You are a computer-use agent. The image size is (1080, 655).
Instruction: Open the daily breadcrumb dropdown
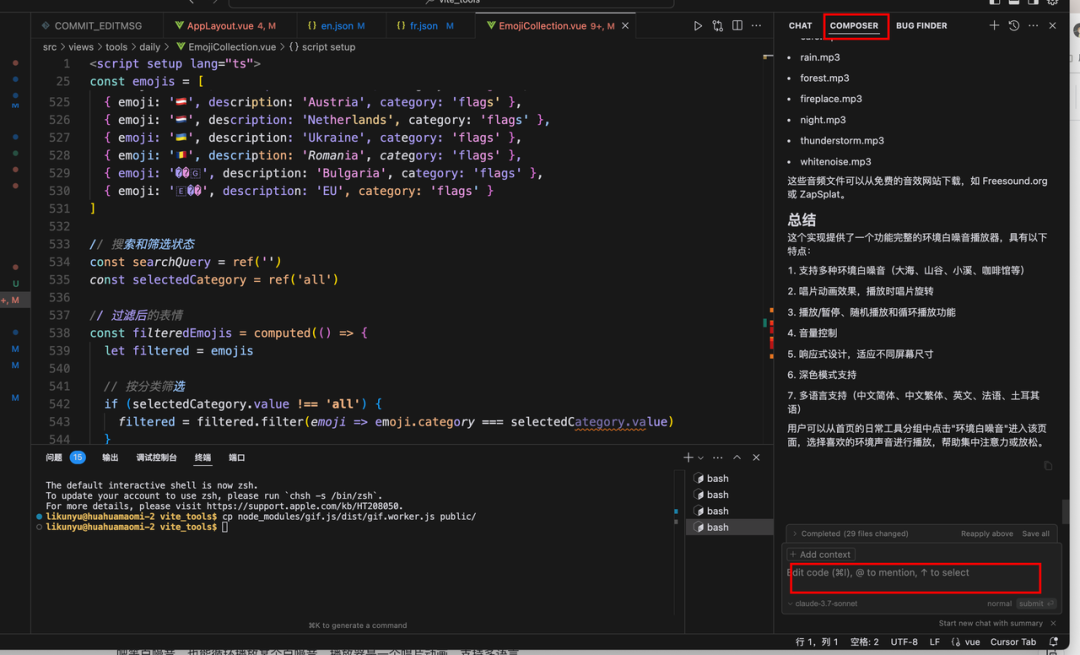[x=149, y=47]
